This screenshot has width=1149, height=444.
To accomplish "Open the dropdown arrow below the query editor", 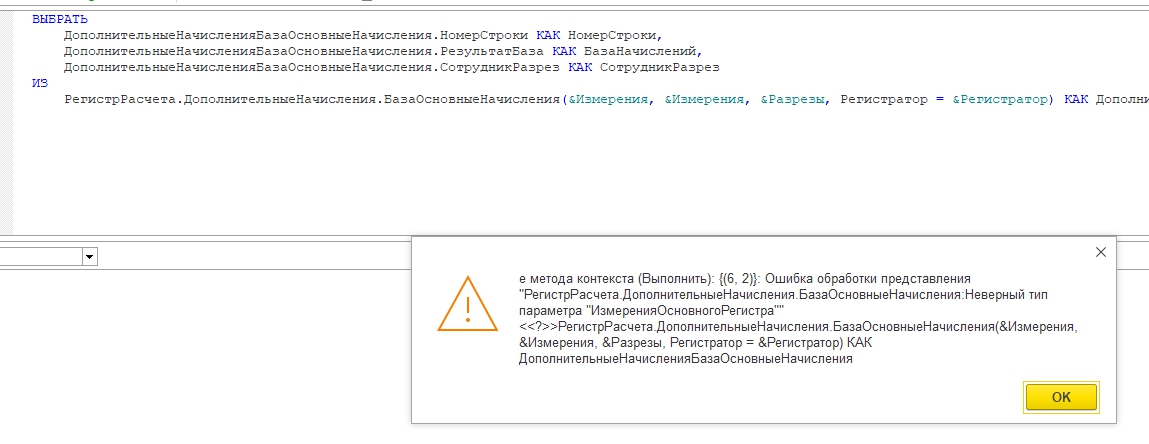I will click(x=90, y=257).
